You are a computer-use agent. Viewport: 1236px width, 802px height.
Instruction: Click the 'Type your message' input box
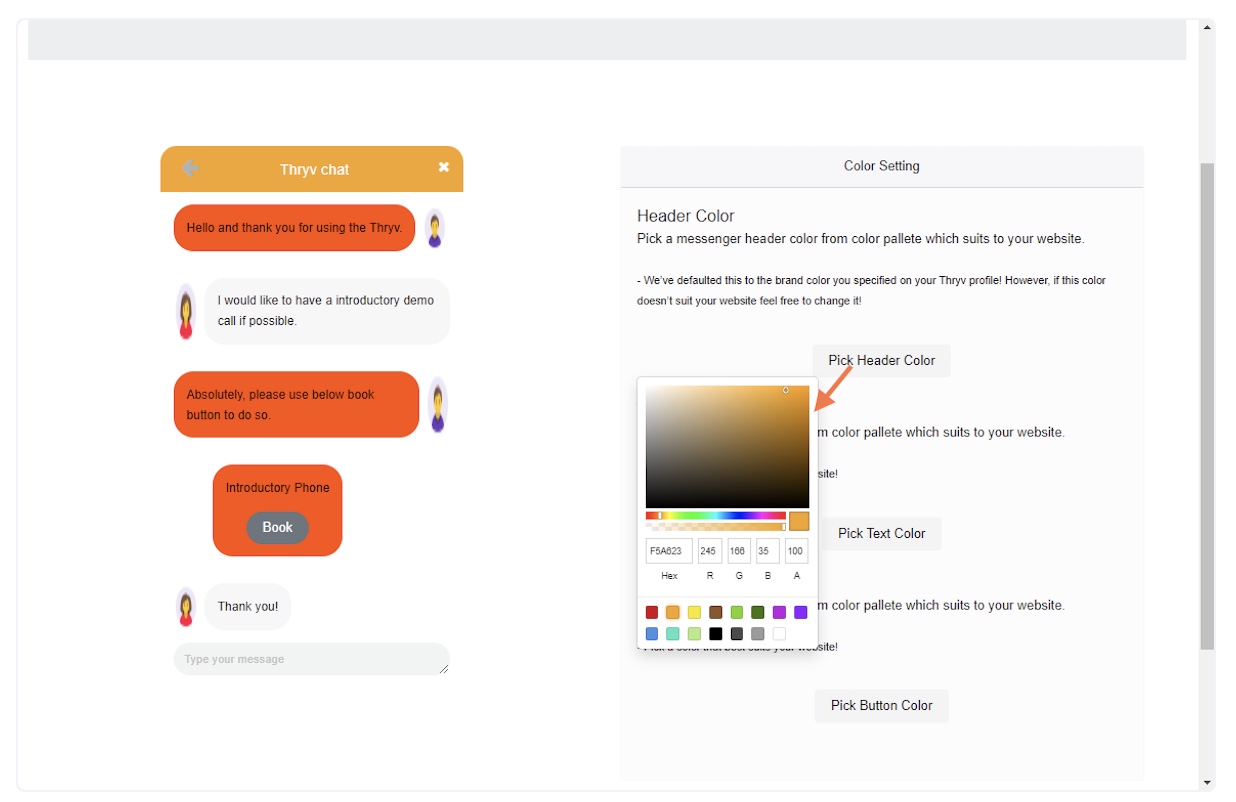pyautogui.click(x=312, y=659)
